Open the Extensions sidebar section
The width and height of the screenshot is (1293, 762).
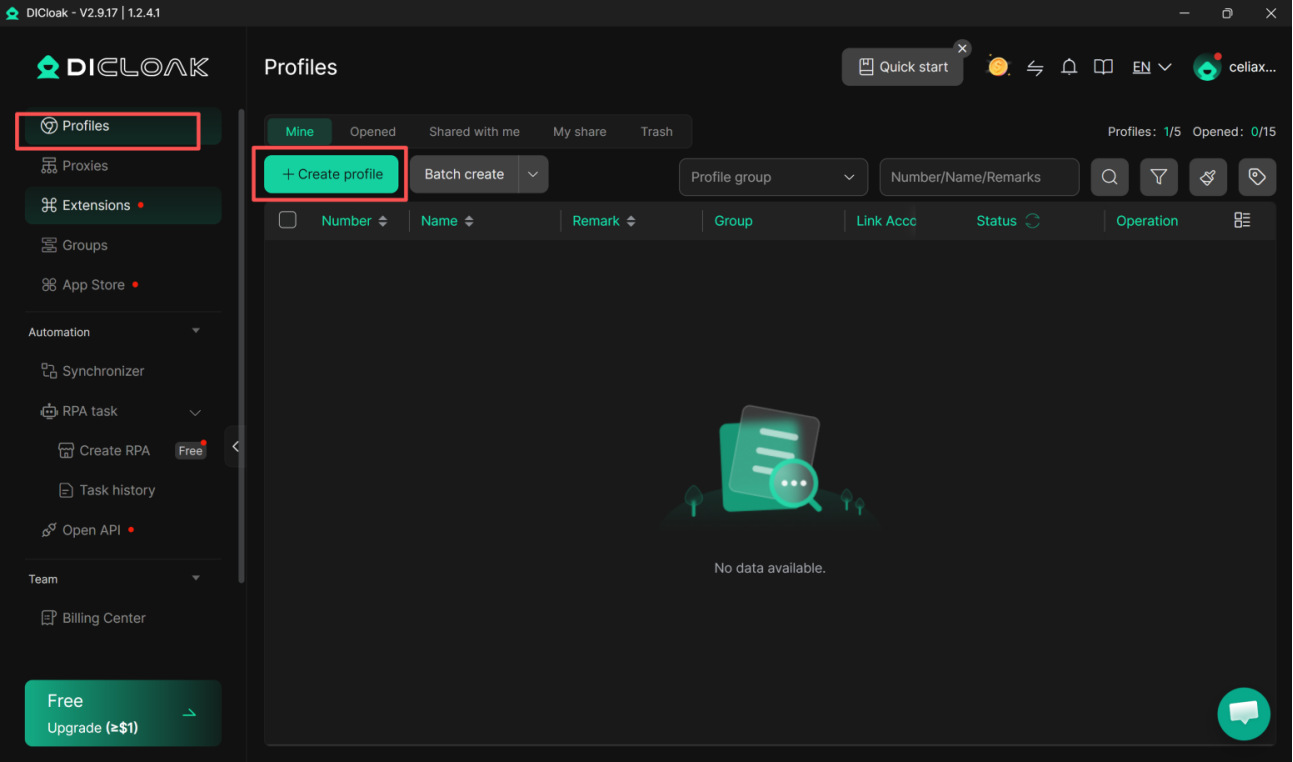(x=122, y=205)
